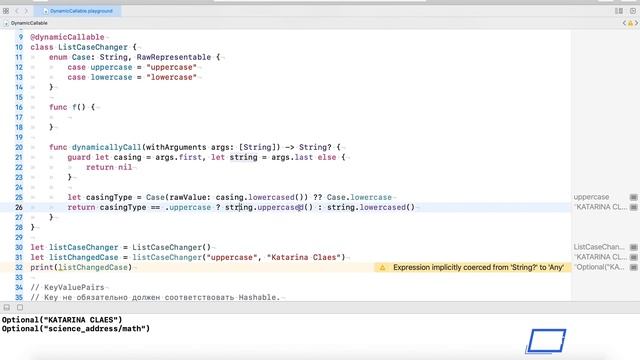
Task: Click line number 9 in the gutter
Action: click(x=20, y=37)
